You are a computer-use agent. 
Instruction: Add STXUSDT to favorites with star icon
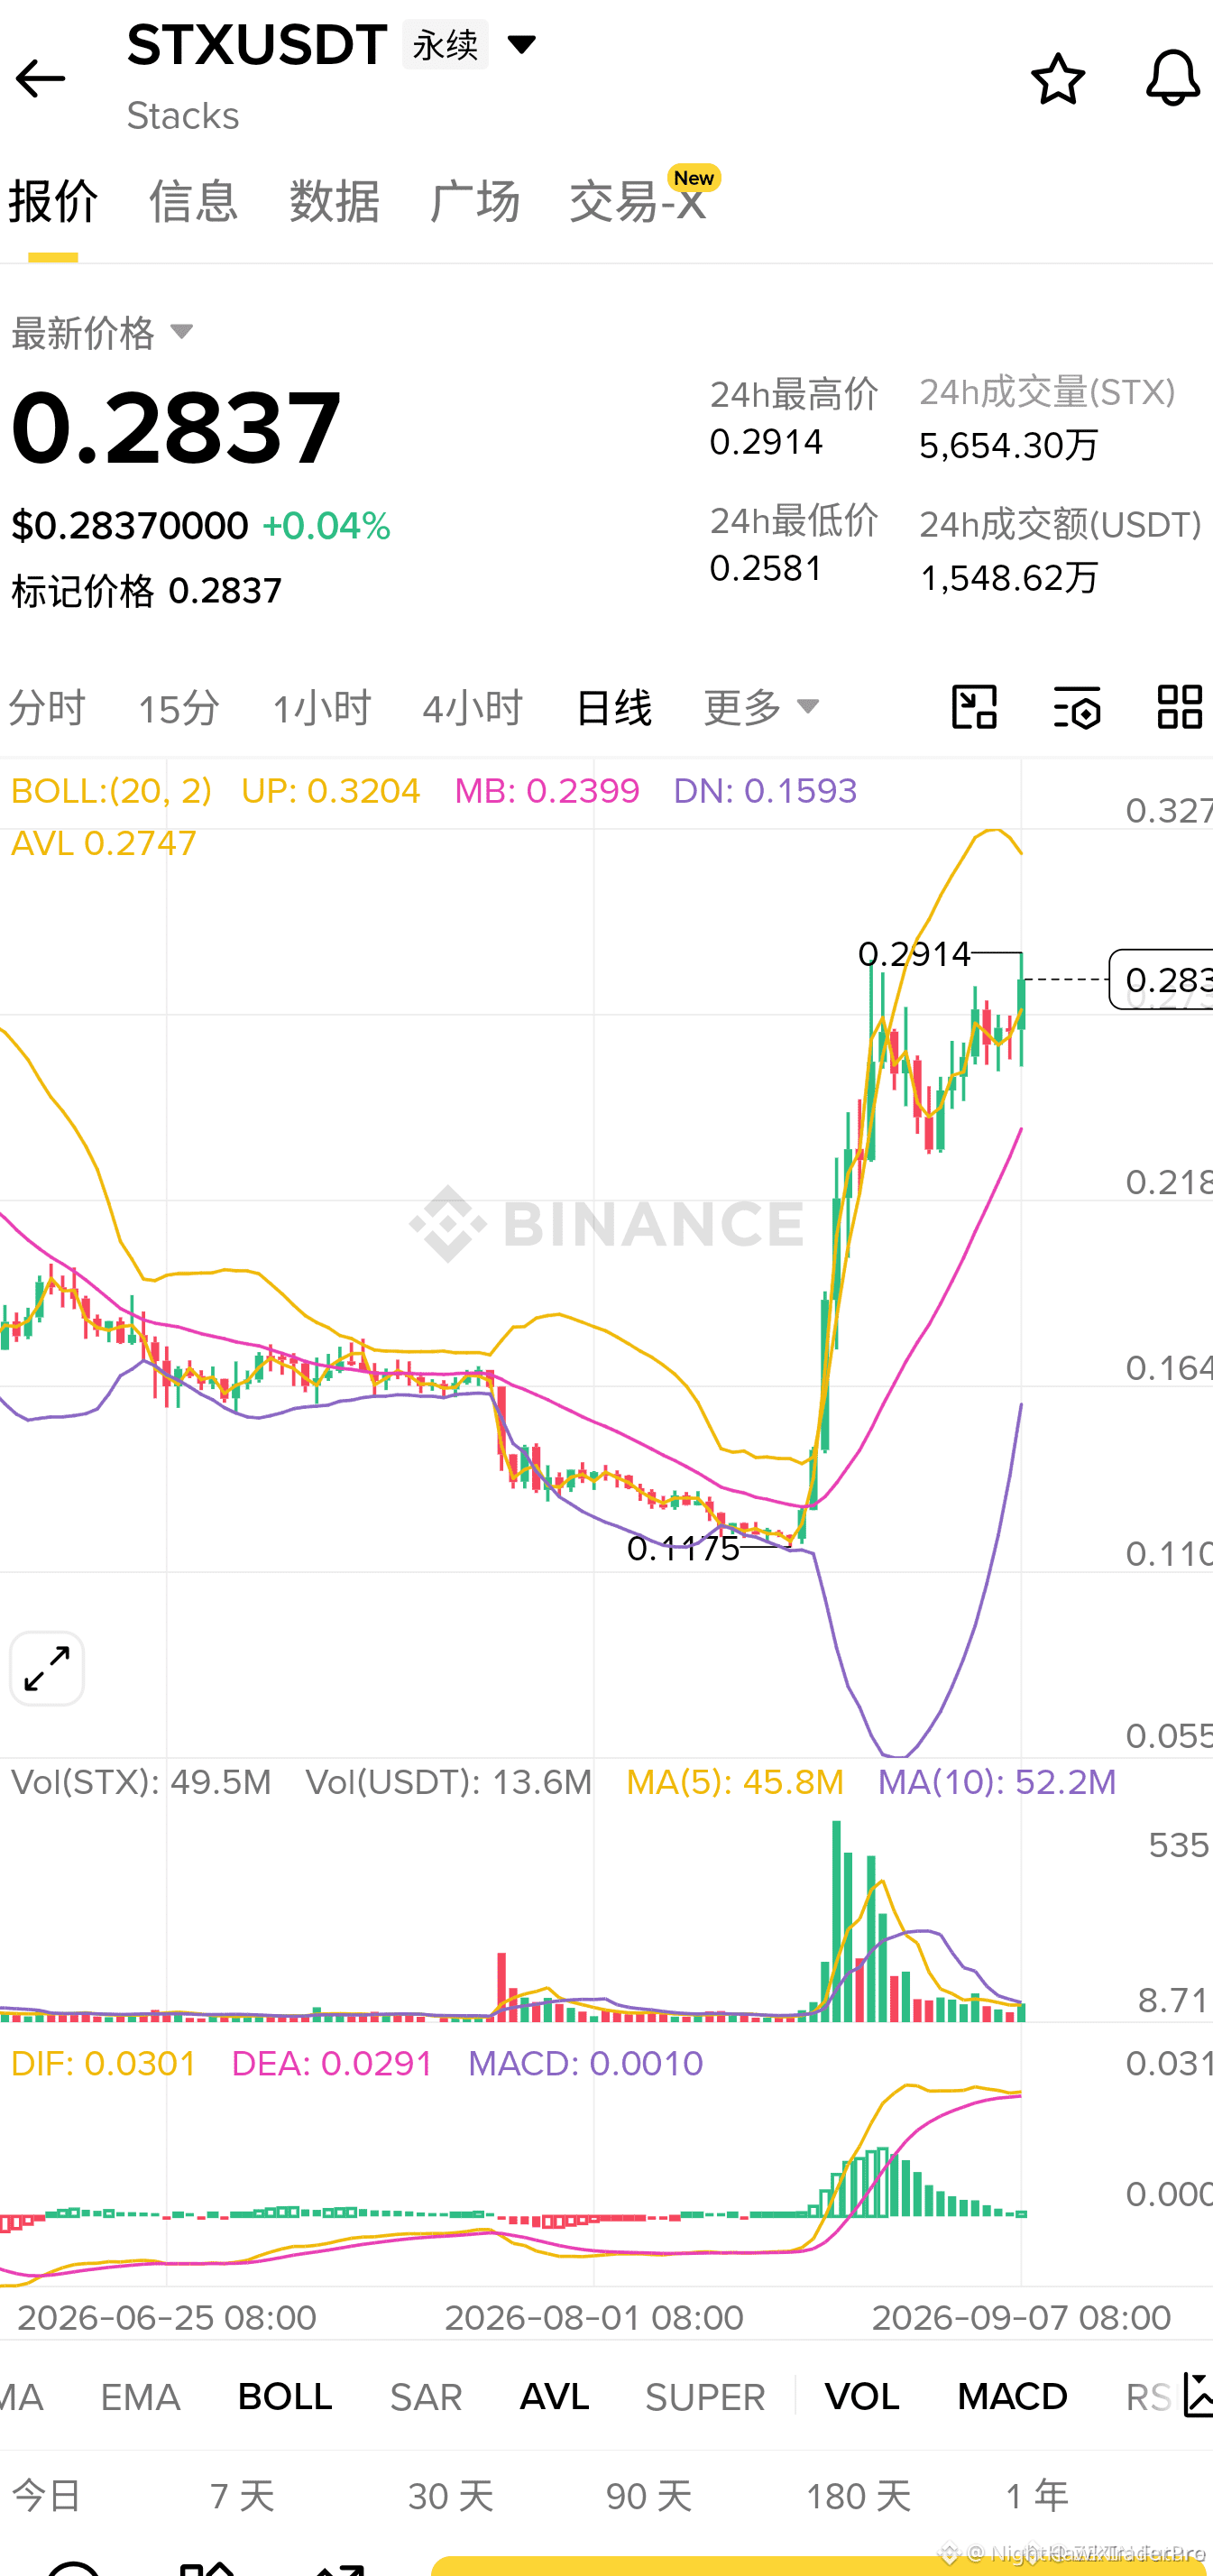coord(1058,79)
